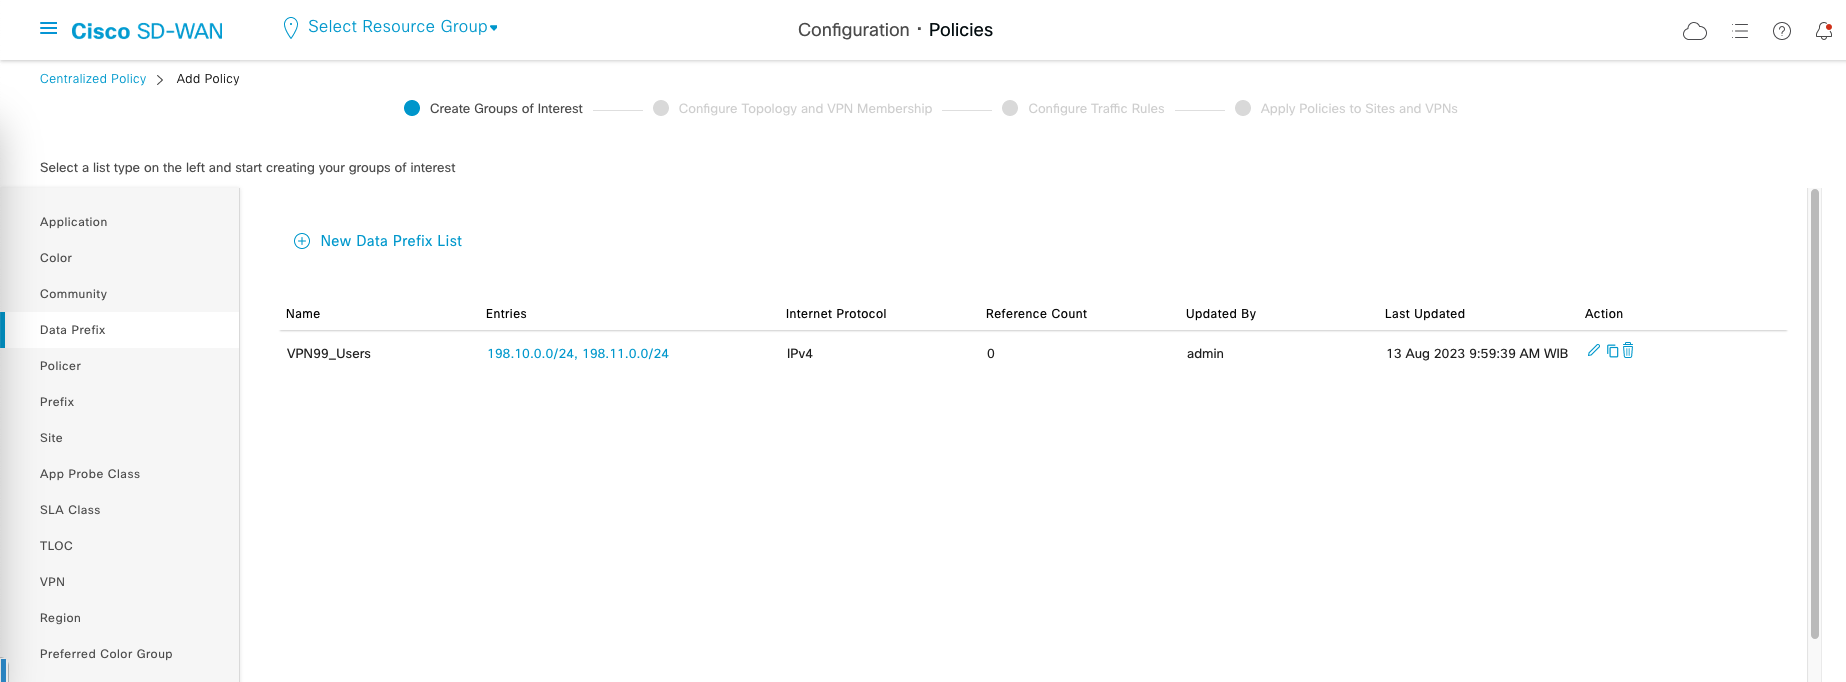This screenshot has height=682, width=1846.
Task: Jump to Configure Topology and VPN Membership step
Action: pos(804,109)
